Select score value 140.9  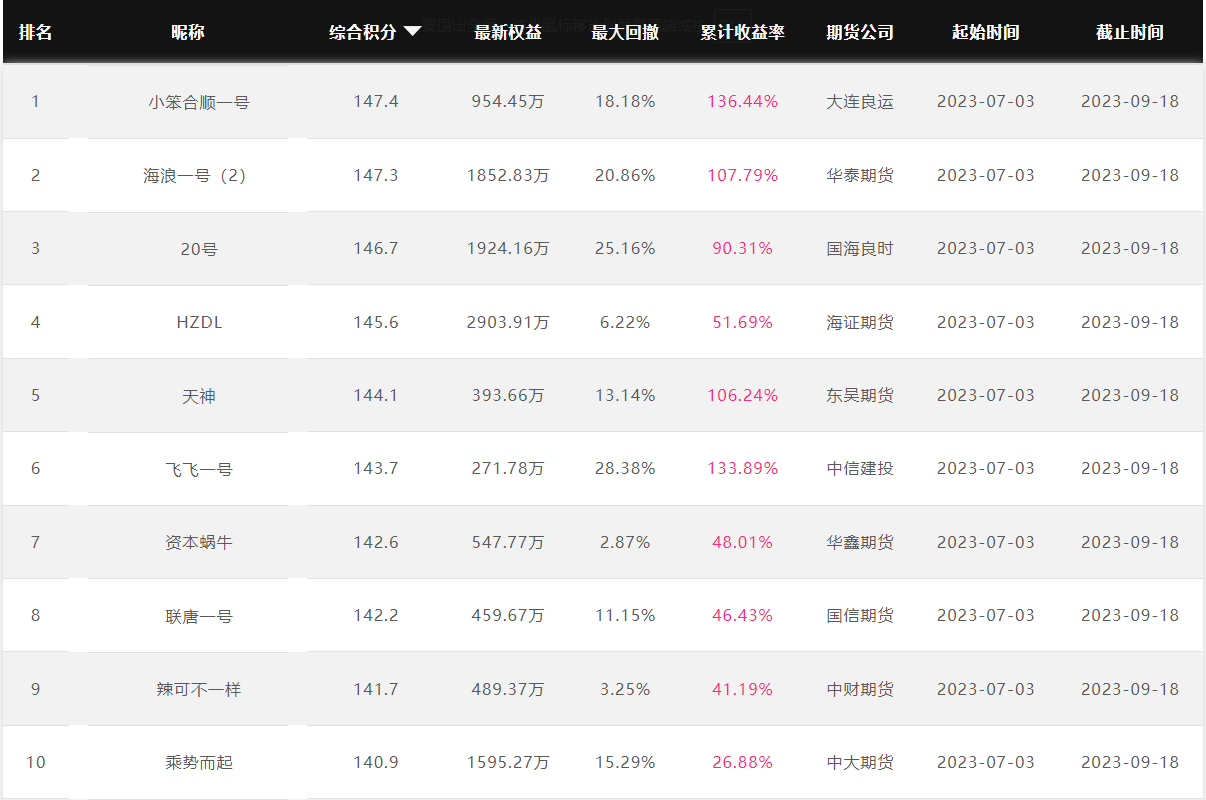click(x=376, y=762)
